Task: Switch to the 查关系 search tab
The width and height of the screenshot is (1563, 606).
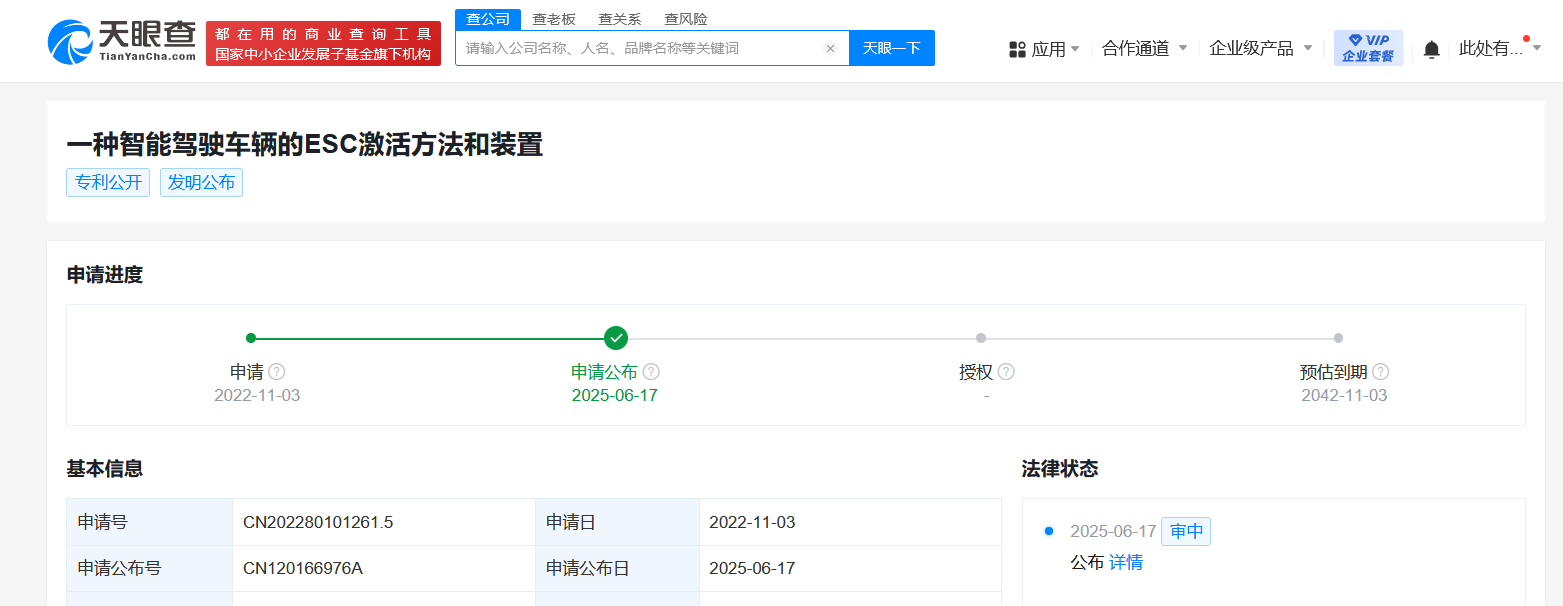Action: pos(619,19)
